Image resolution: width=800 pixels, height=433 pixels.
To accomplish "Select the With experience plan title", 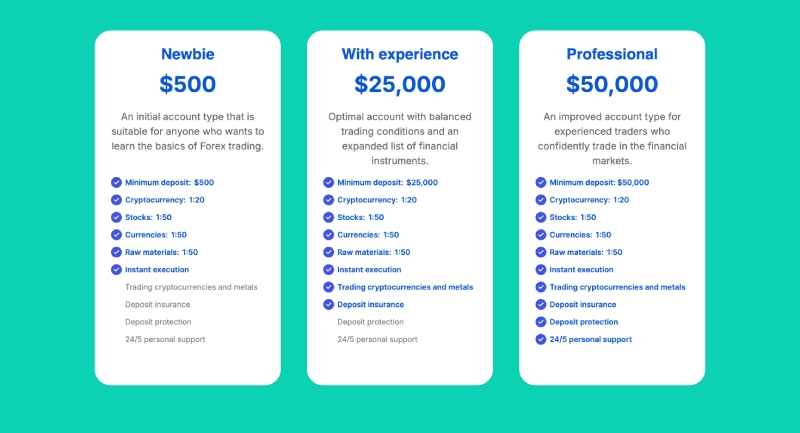I will (x=400, y=54).
